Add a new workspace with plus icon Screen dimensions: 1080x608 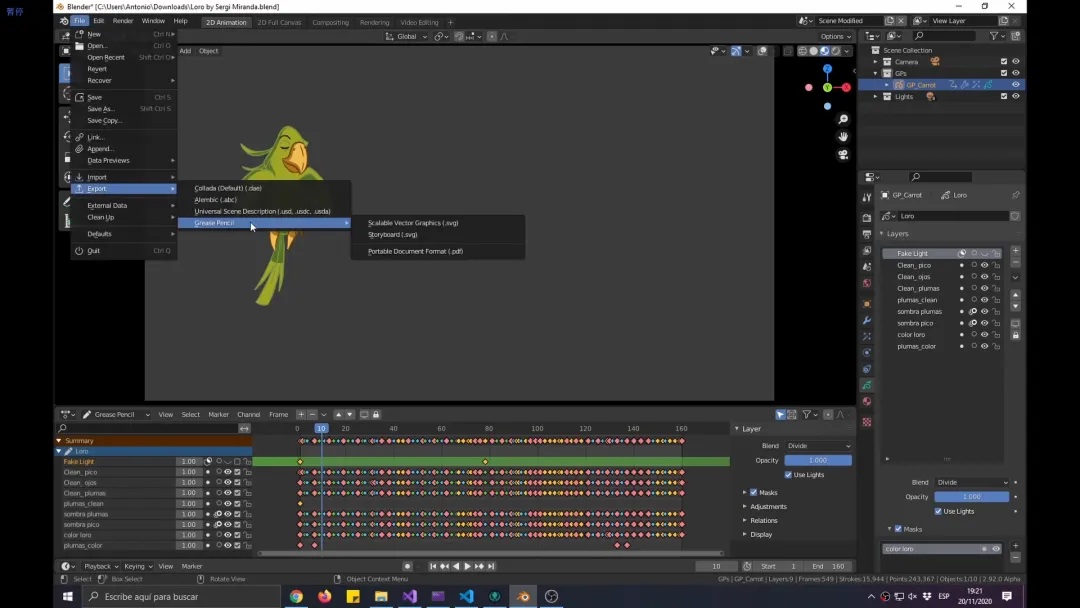click(x=450, y=22)
